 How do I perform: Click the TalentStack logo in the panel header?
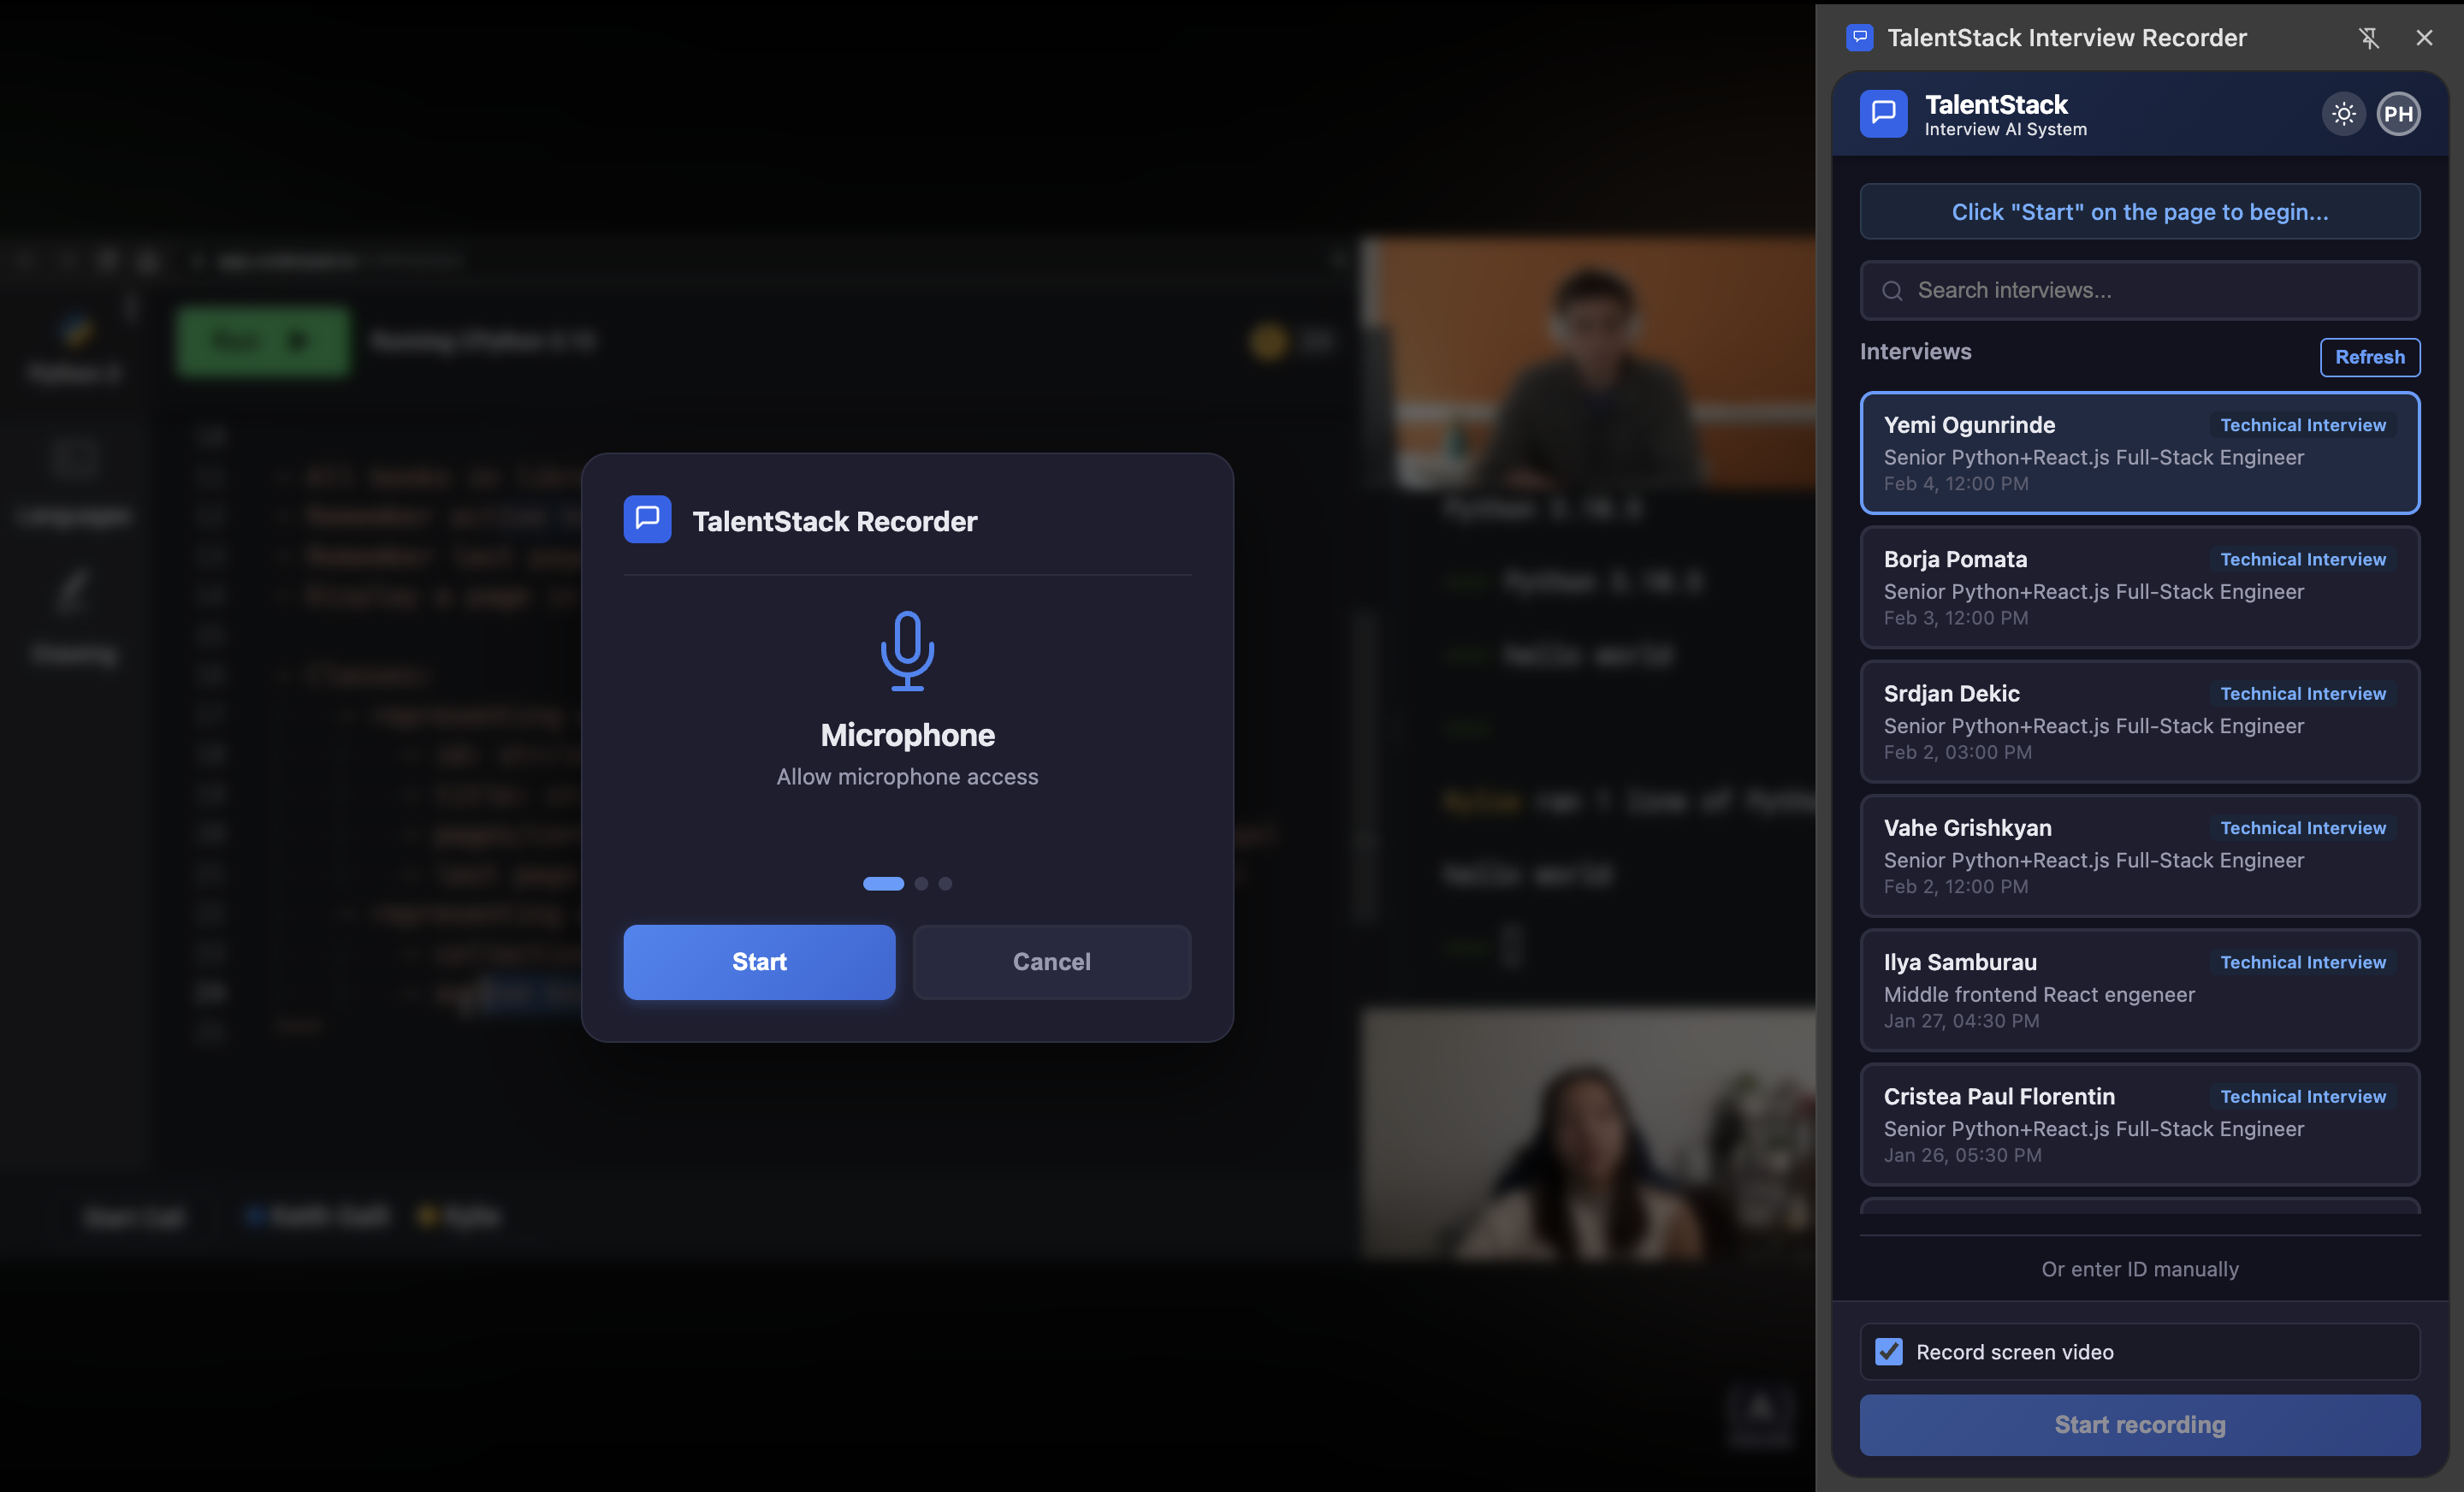[x=1883, y=113]
